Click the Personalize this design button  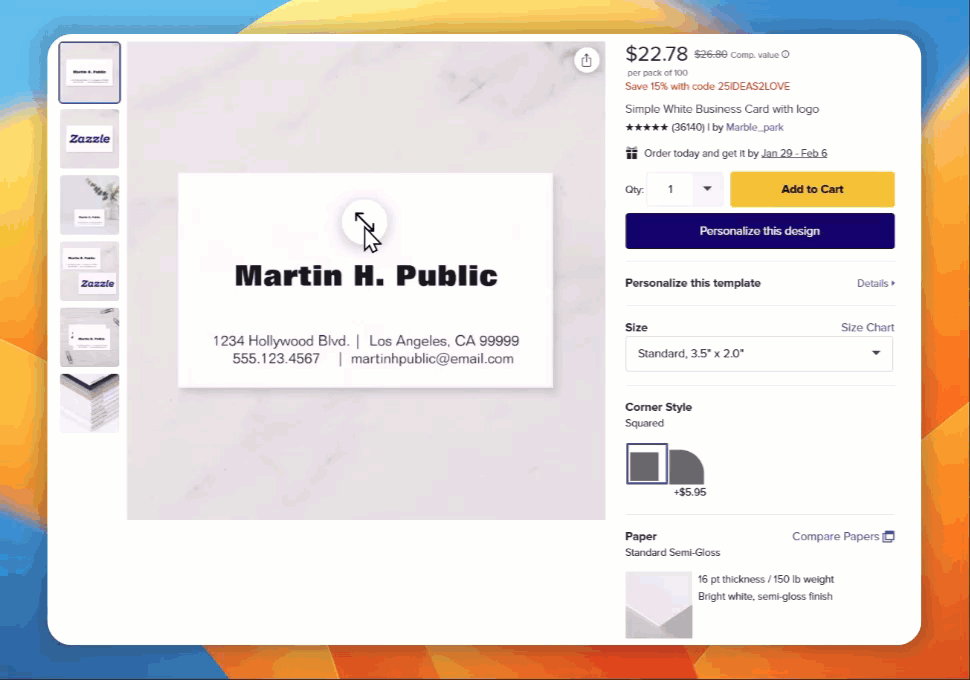(x=759, y=231)
